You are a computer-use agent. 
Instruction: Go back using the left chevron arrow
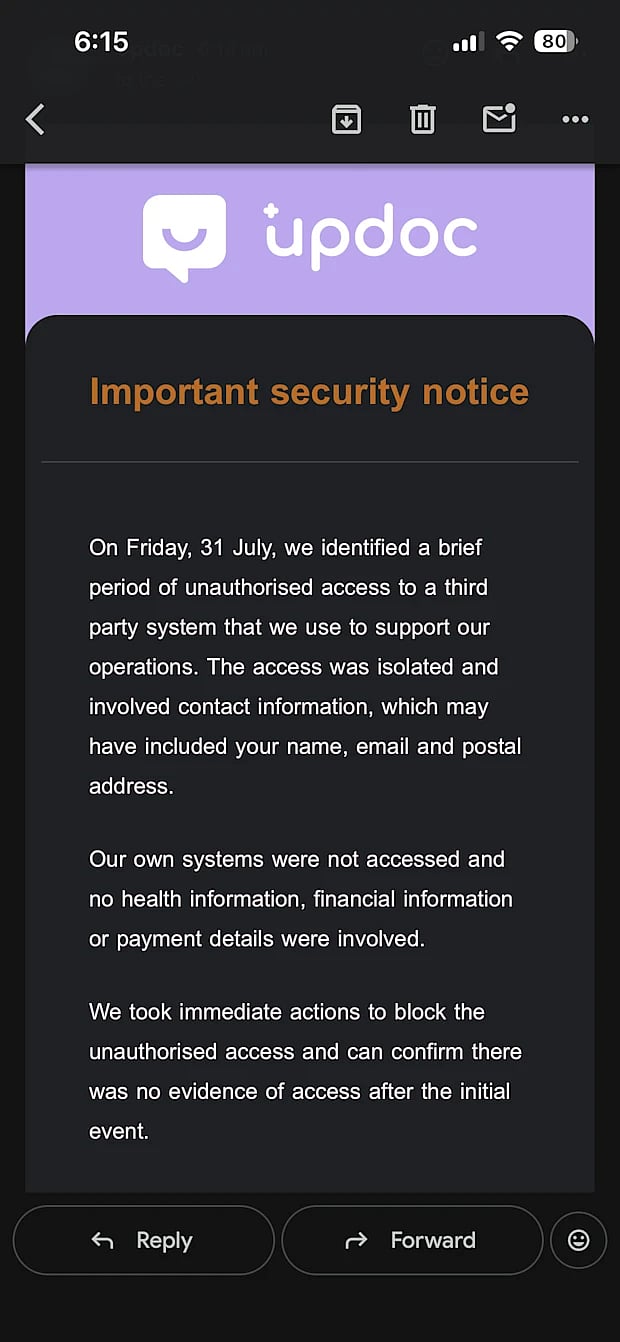35,120
